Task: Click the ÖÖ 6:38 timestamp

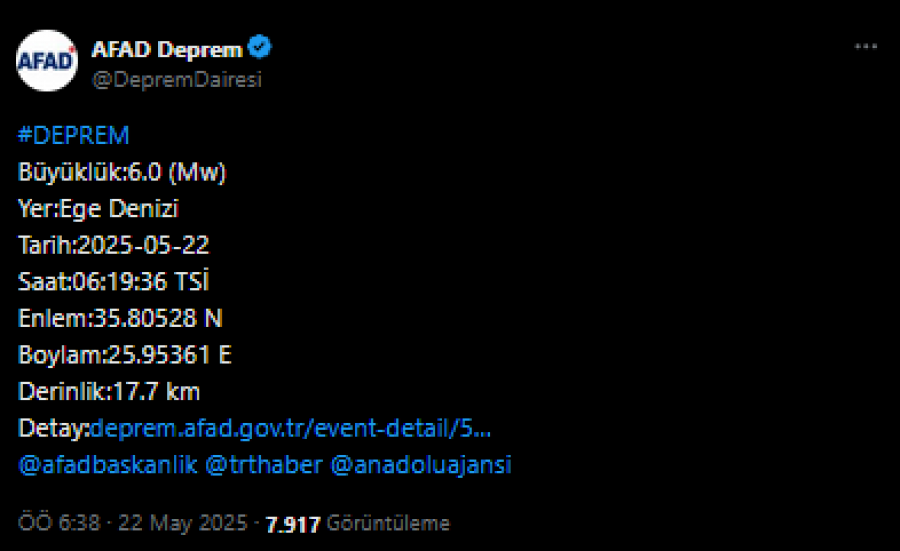Action: click(59, 523)
